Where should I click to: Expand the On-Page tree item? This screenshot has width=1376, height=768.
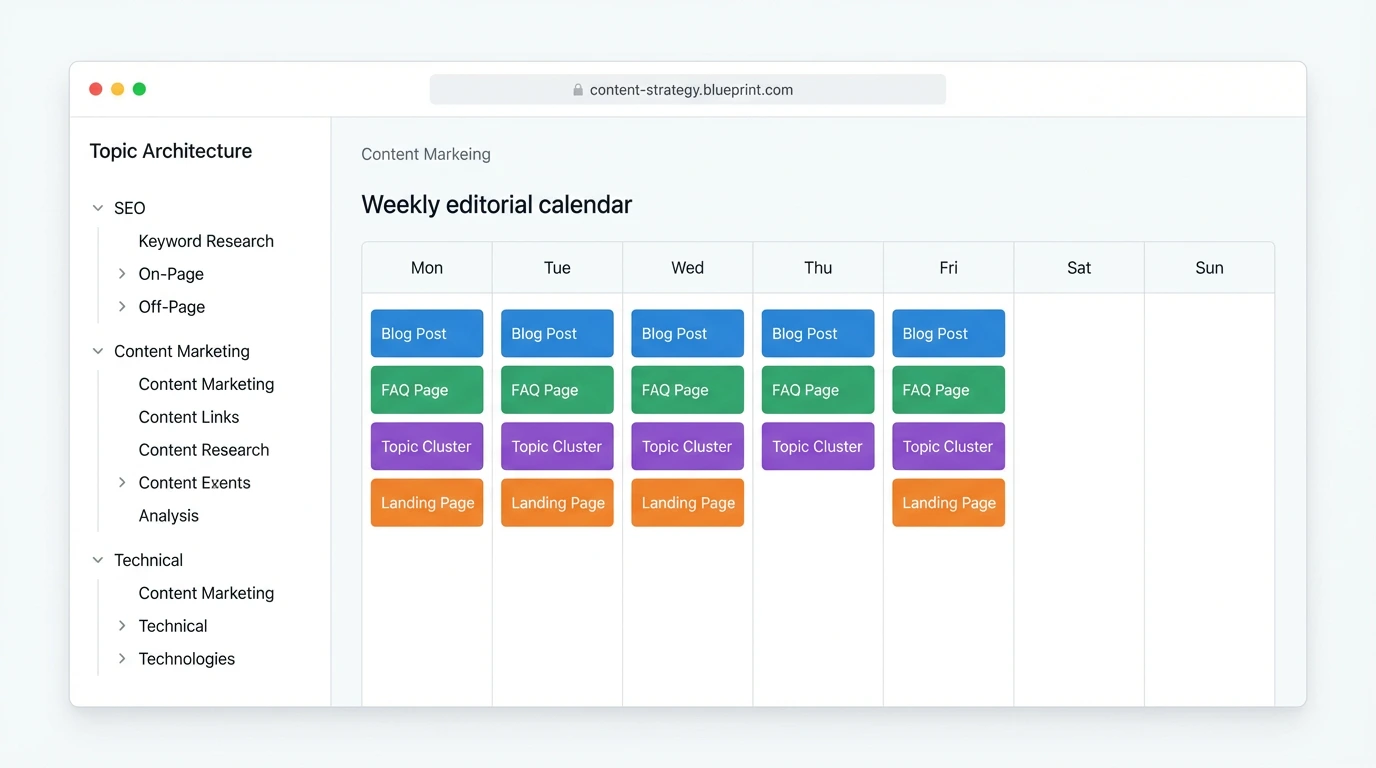[x=122, y=273]
